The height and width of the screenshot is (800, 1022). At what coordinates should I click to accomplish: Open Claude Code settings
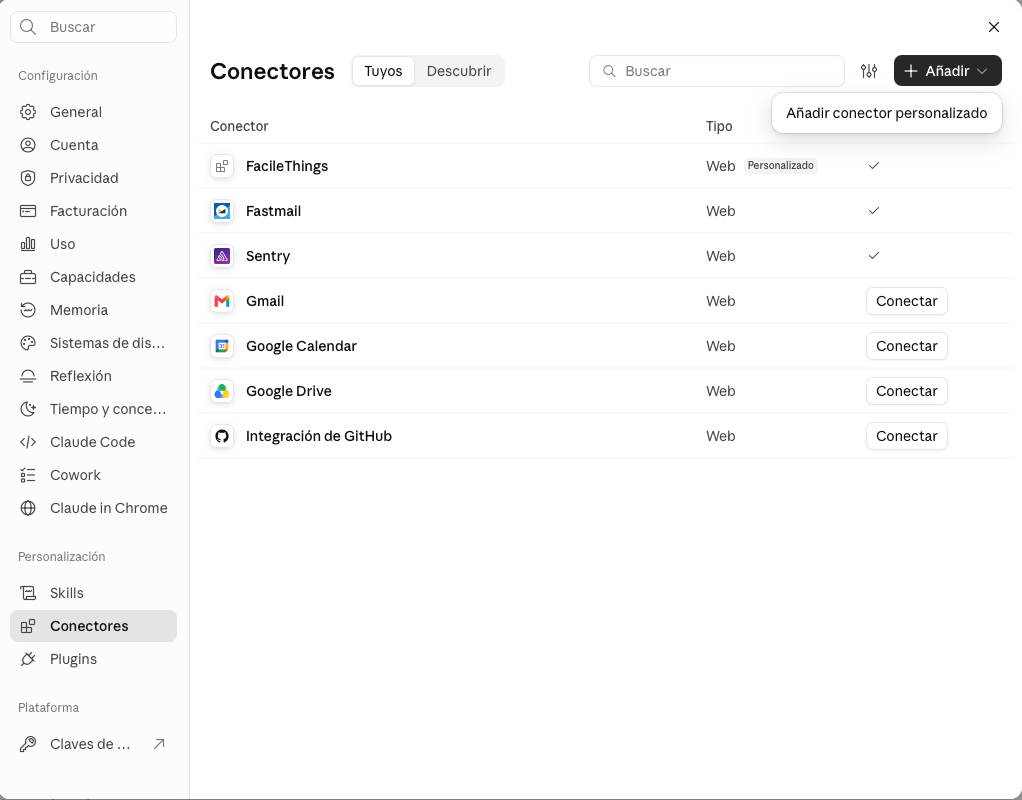[x=93, y=442]
